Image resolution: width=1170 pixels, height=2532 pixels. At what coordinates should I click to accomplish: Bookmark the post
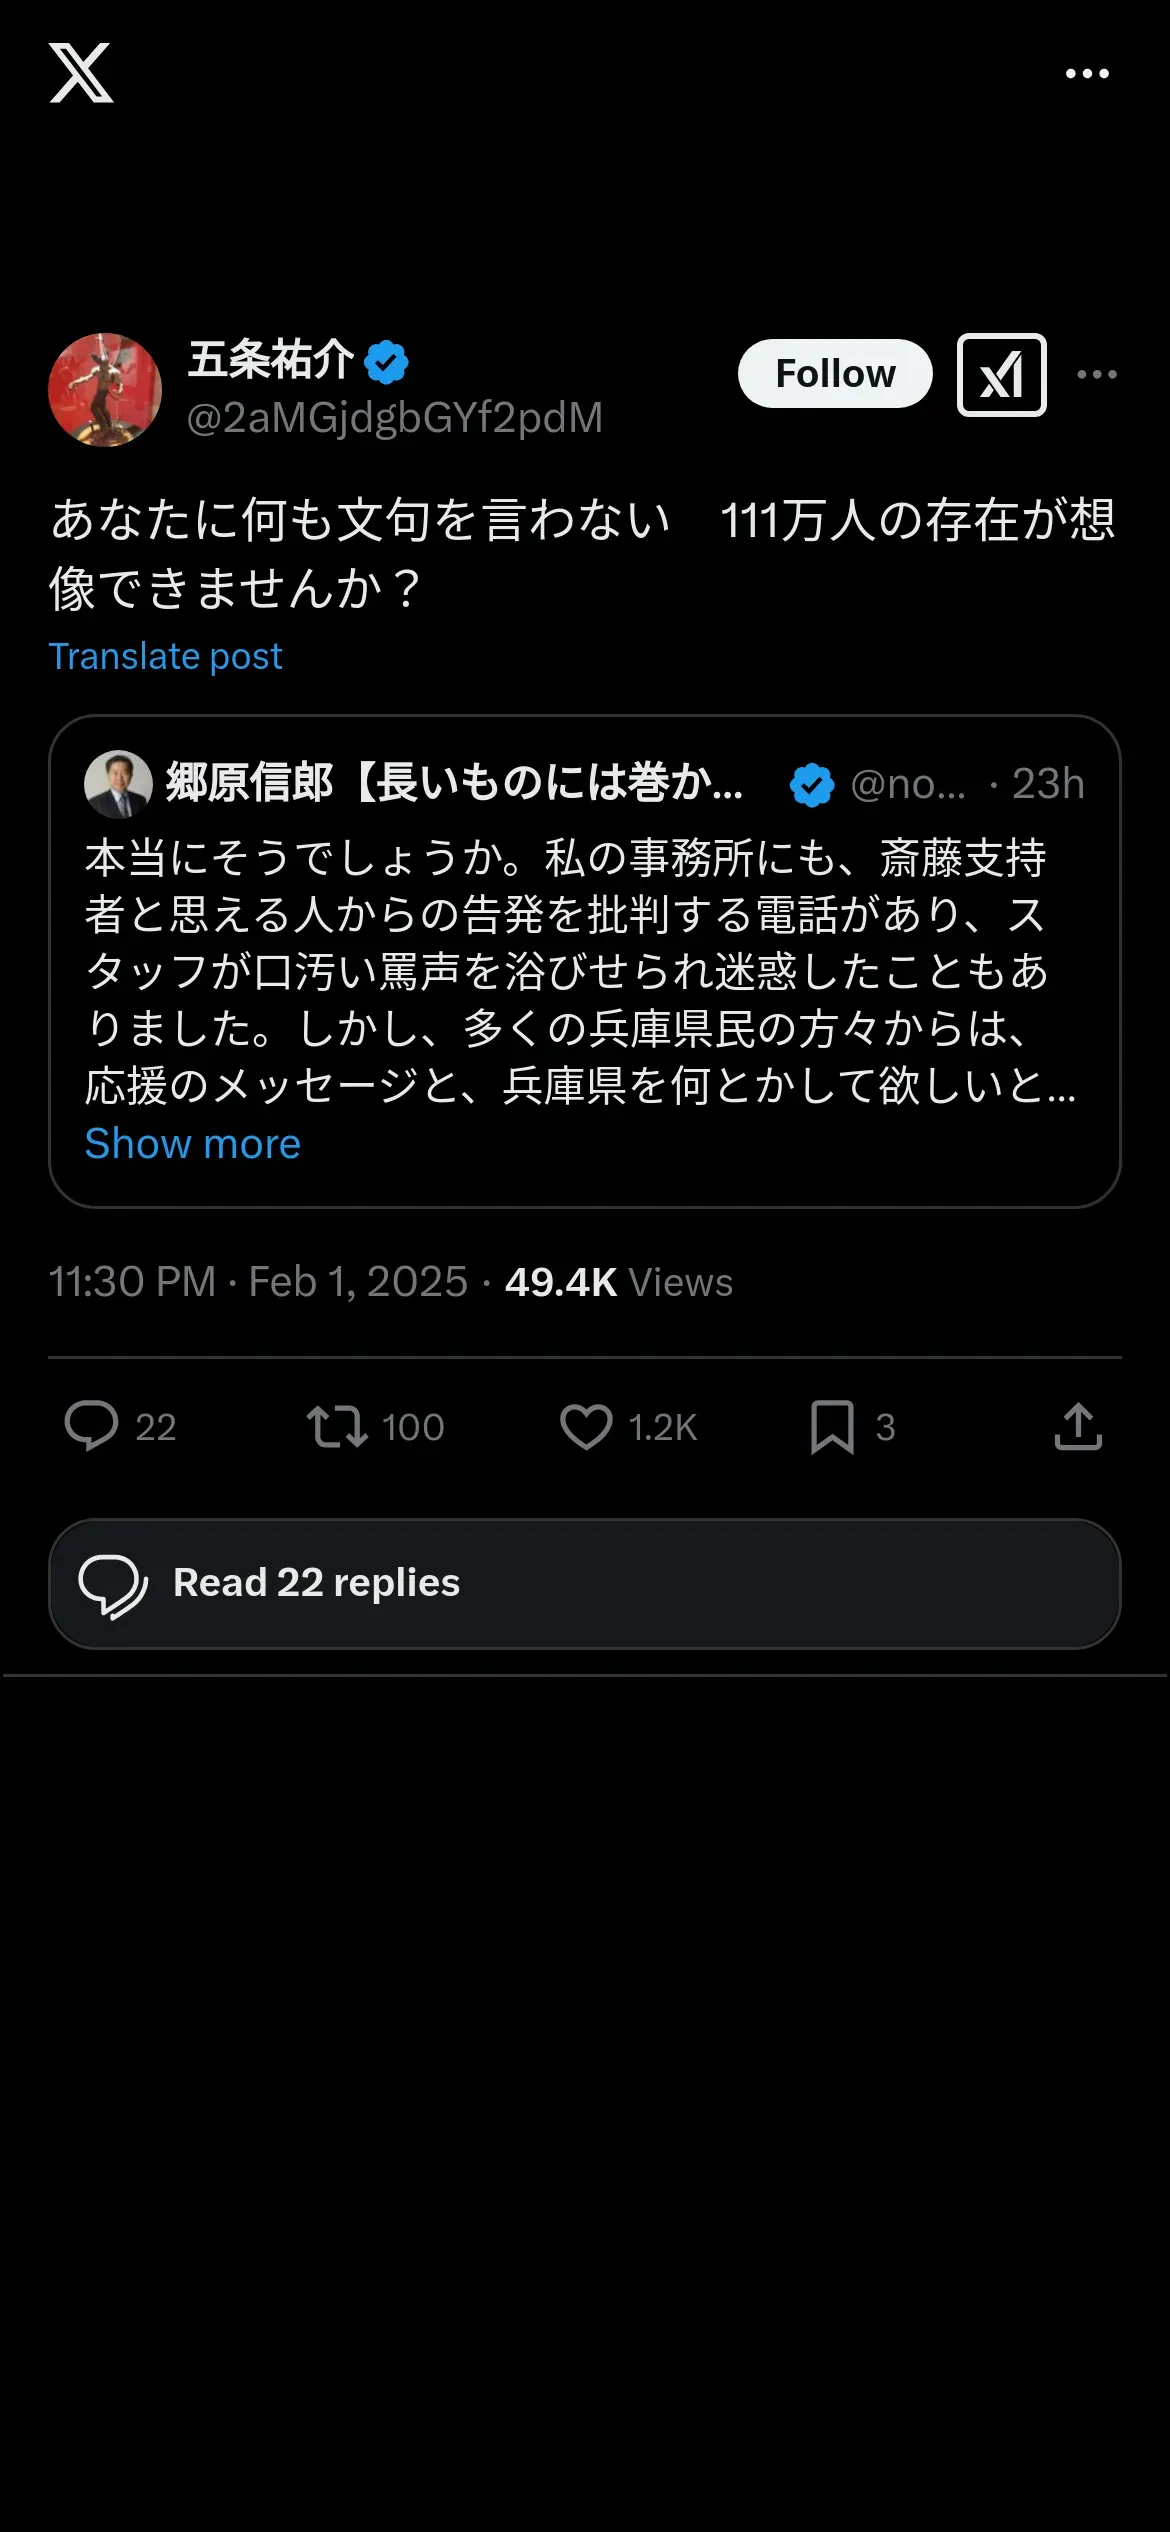pyautogui.click(x=832, y=1426)
